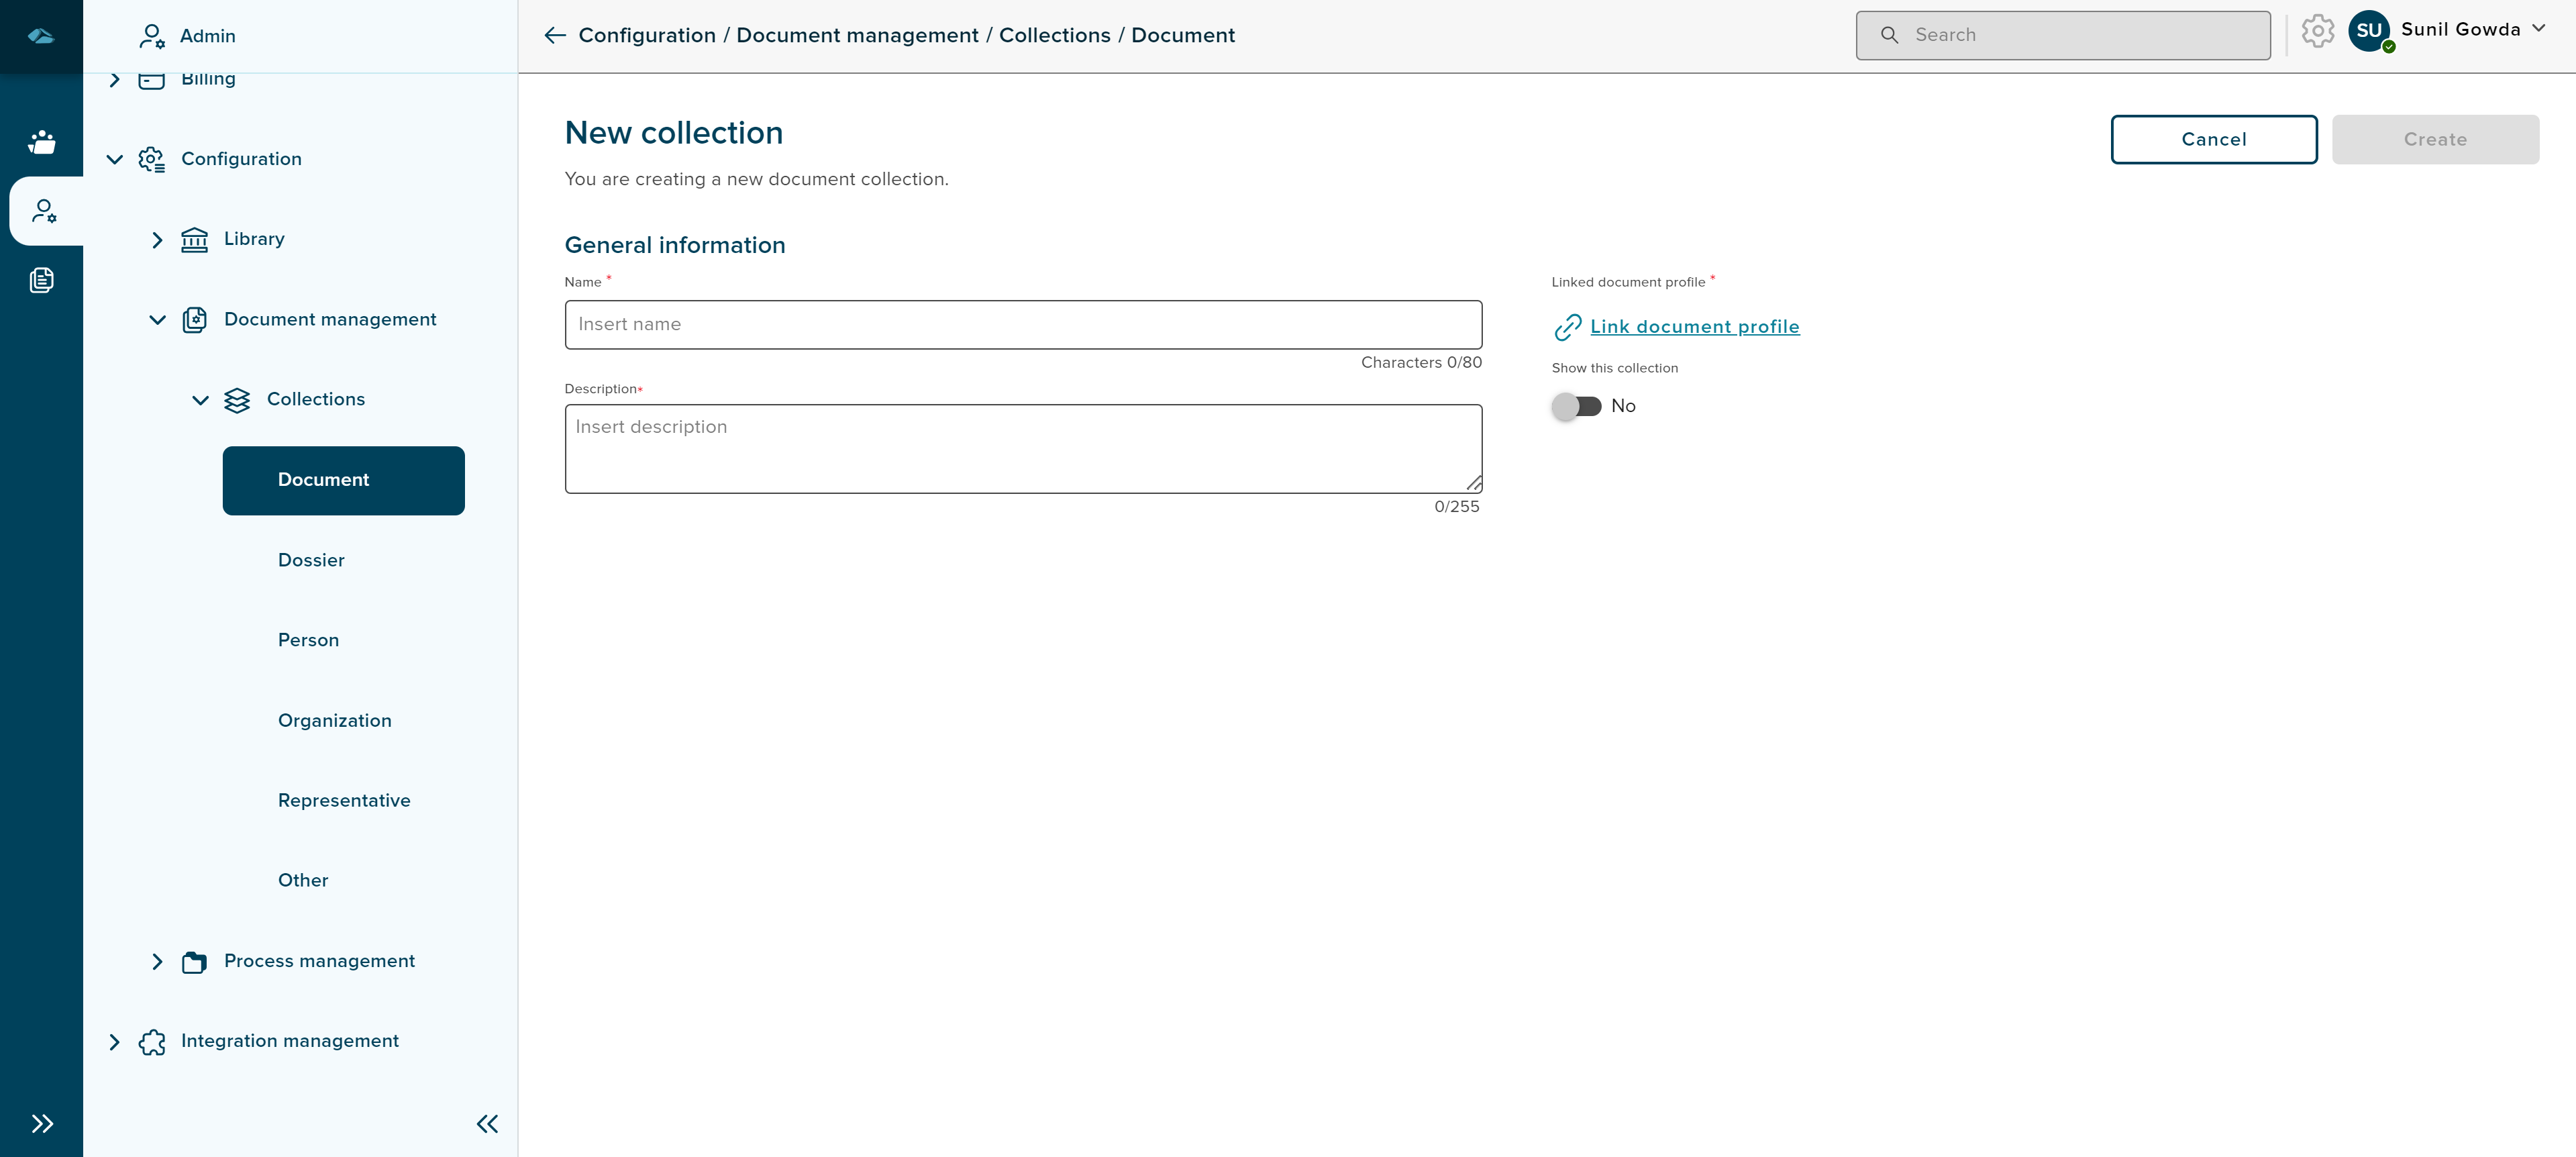Collapse the Configuration section
Screen dimensions: 2576x1157
pyautogui.click(x=113, y=159)
